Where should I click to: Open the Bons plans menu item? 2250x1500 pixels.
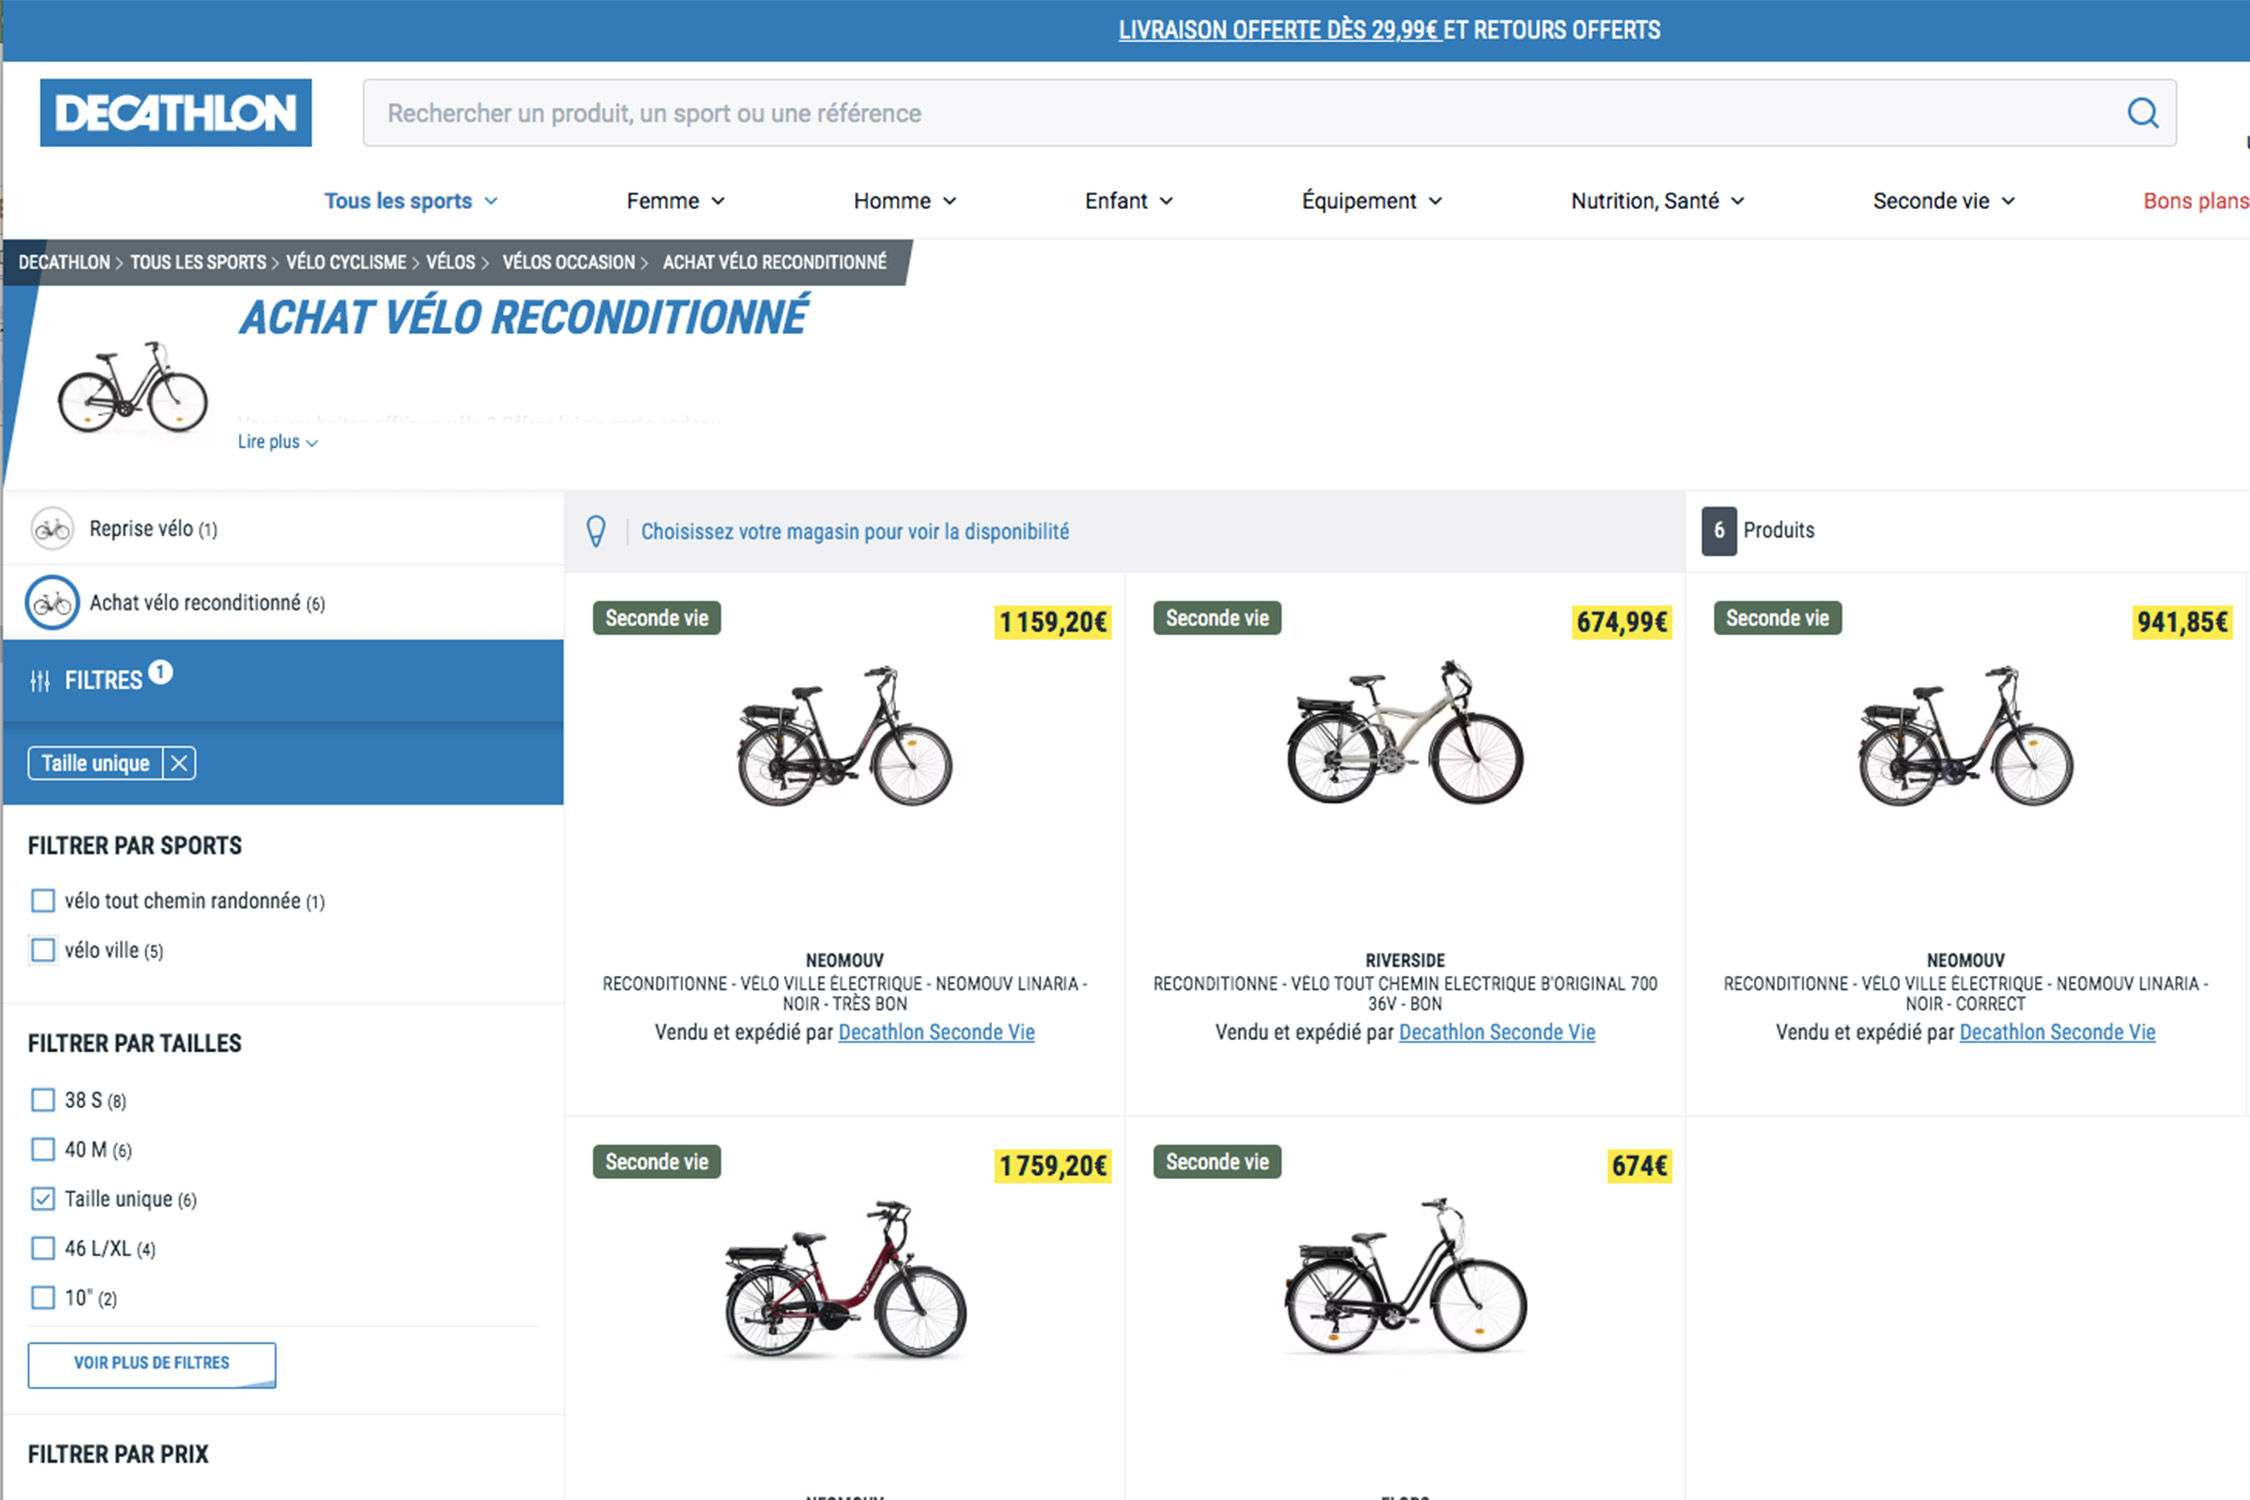[2196, 201]
